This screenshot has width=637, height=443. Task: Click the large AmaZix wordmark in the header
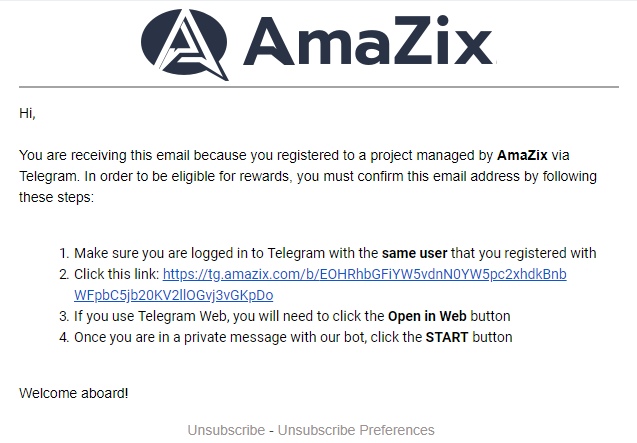tap(368, 41)
